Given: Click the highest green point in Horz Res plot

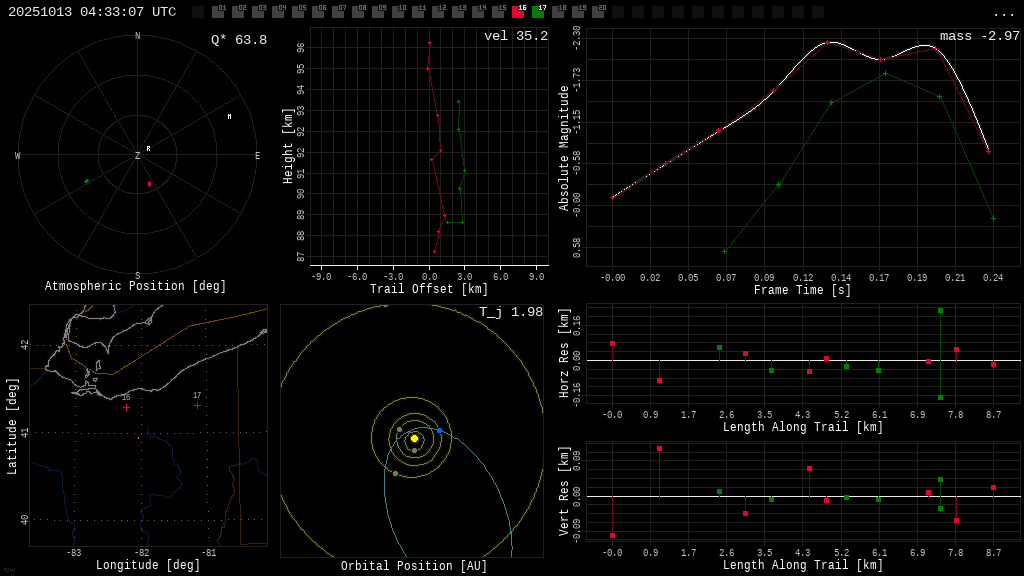Looking at the screenshot, I should click(x=940, y=311).
